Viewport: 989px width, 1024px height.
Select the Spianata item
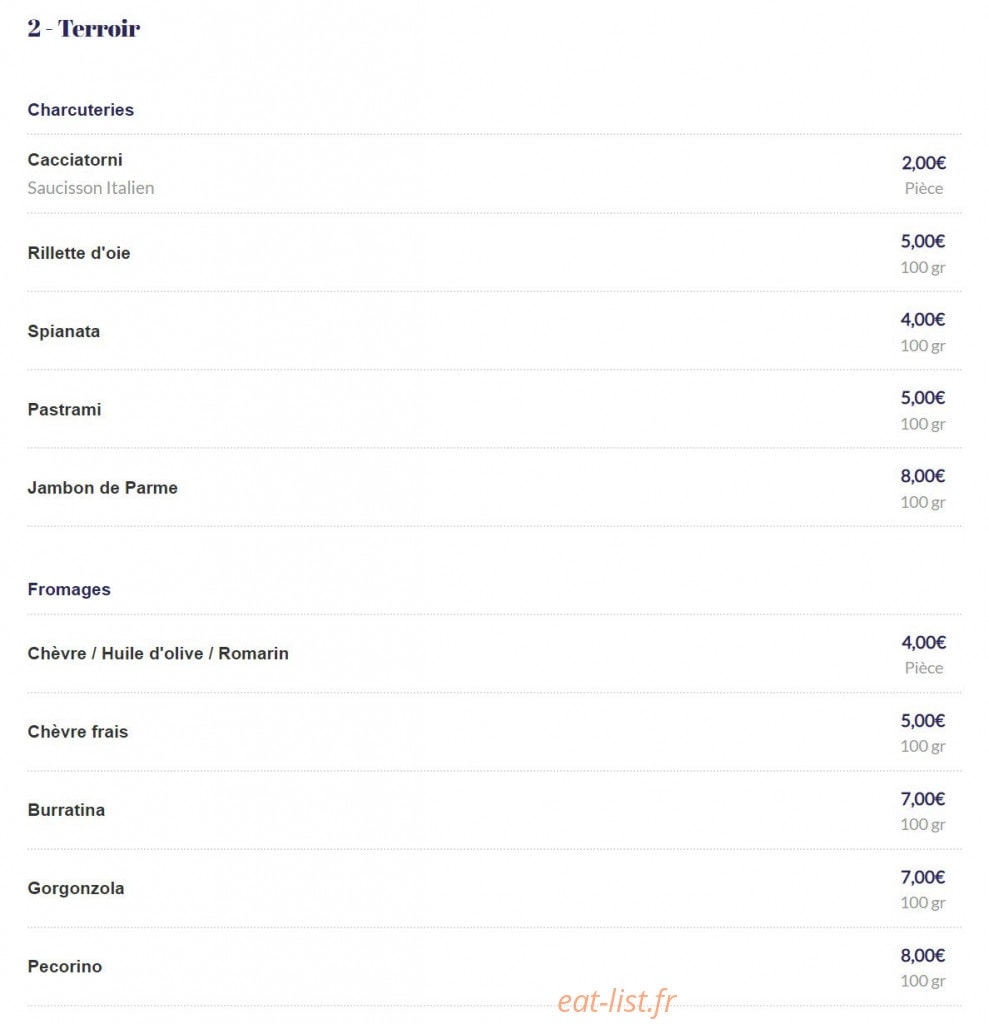(63, 332)
